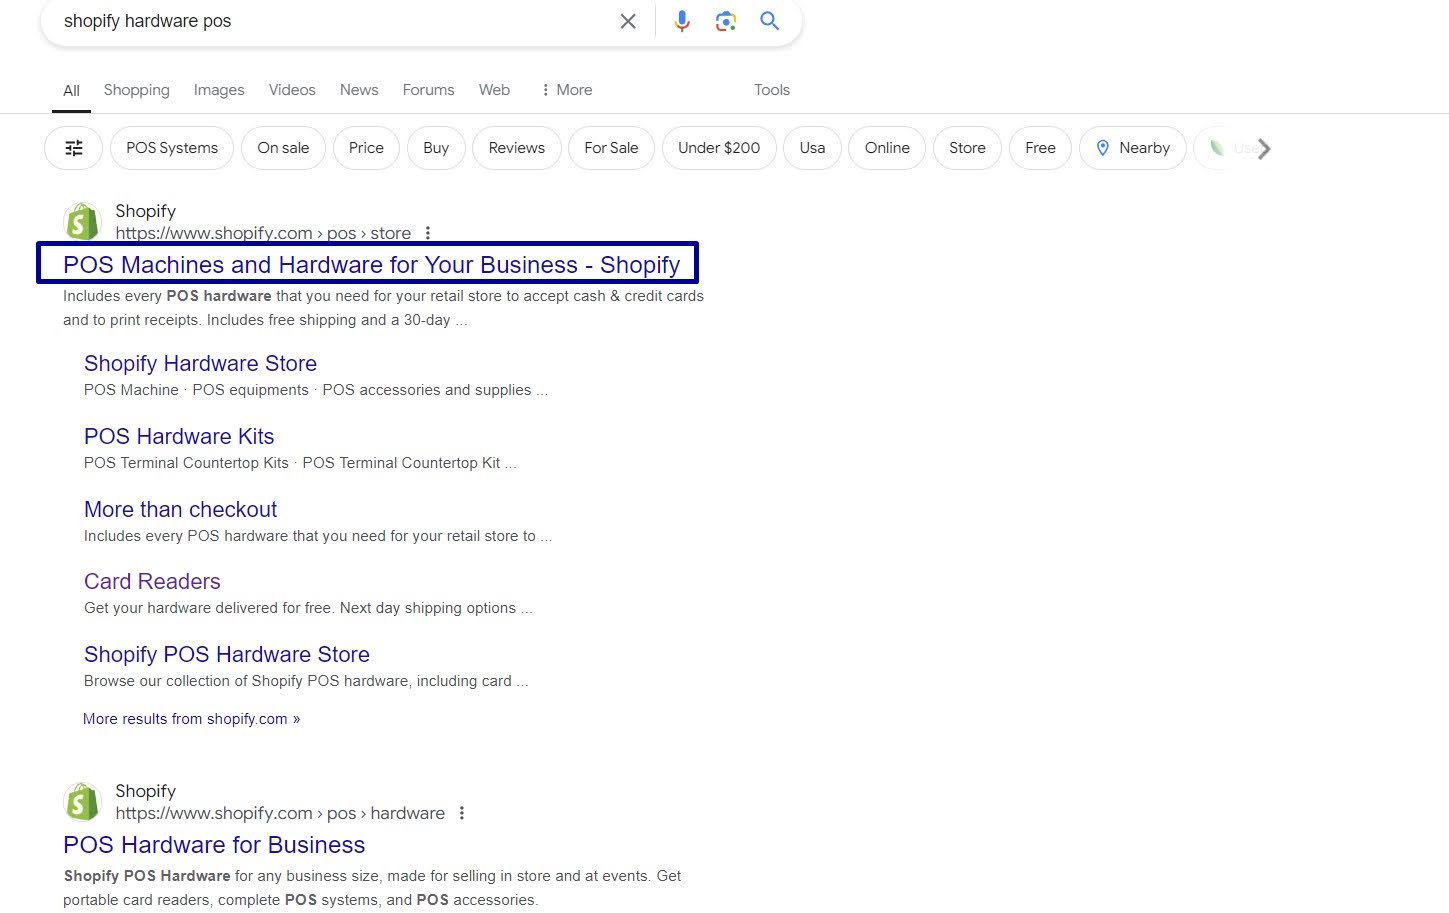Open the Shopify Hardware Store sitelink
This screenshot has width=1449, height=913.
tap(200, 364)
